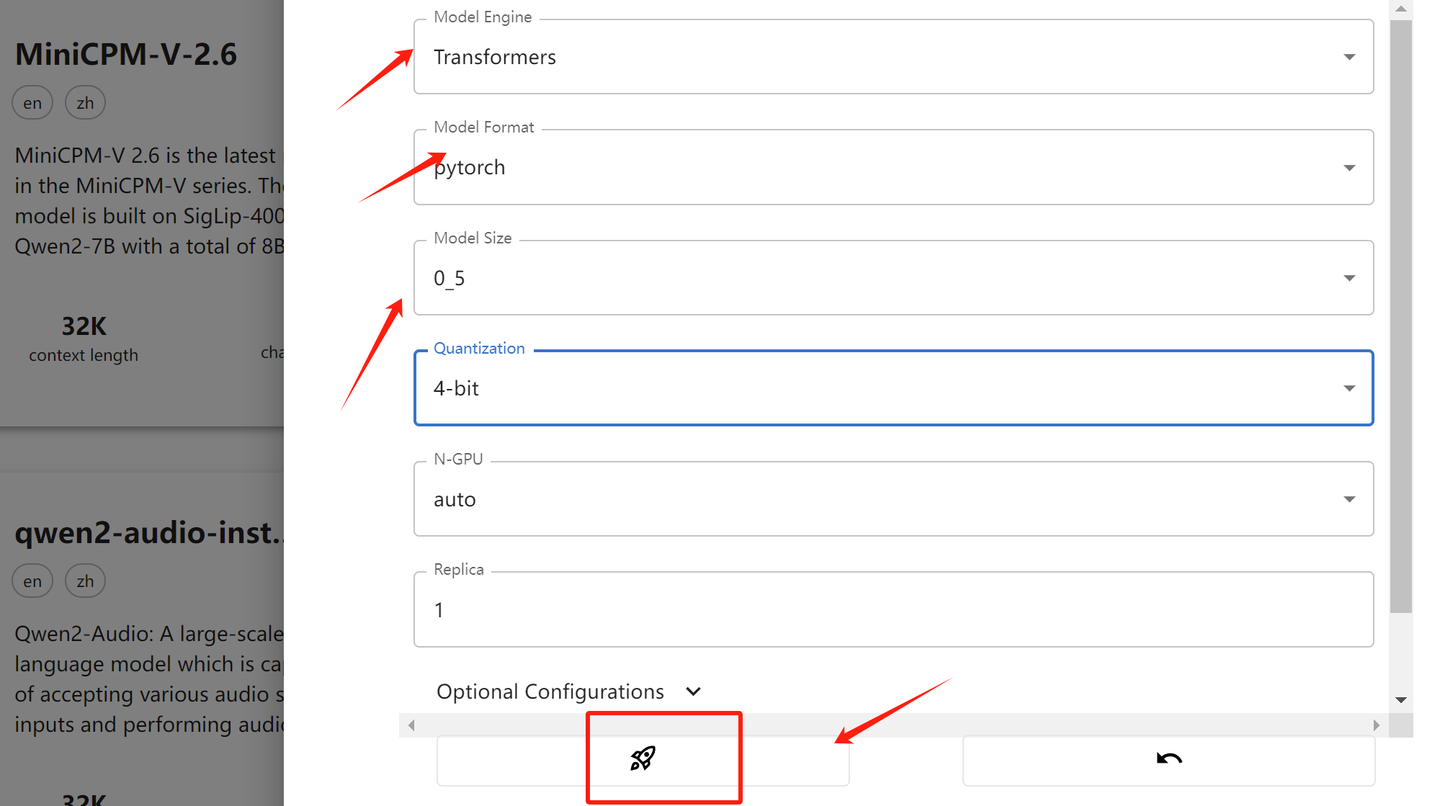Open the Model Engine dropdown
The width and height of the screenshot is (1440, 806).
pos(892,57)
